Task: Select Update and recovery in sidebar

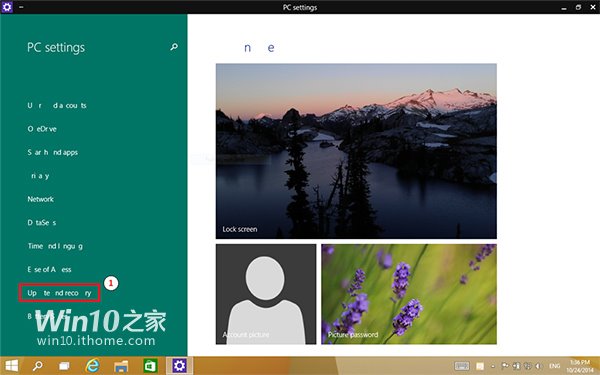Action: [60, 293]
